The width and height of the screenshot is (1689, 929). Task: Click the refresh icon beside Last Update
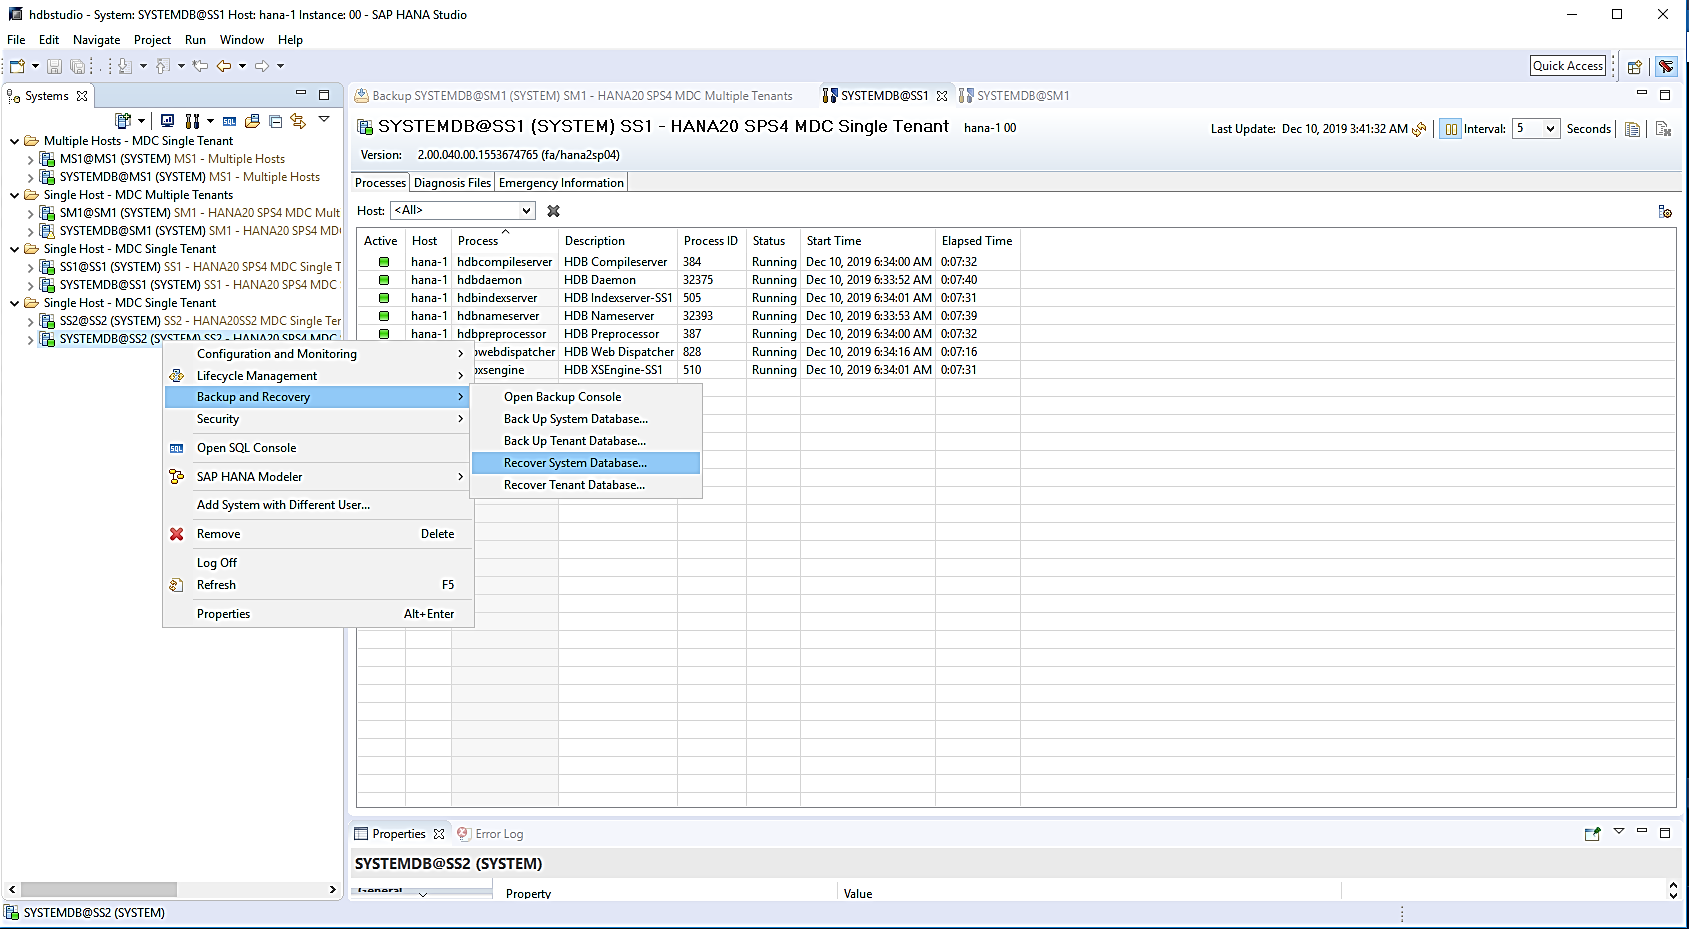pyautogui.click(x=1419, y=129)
